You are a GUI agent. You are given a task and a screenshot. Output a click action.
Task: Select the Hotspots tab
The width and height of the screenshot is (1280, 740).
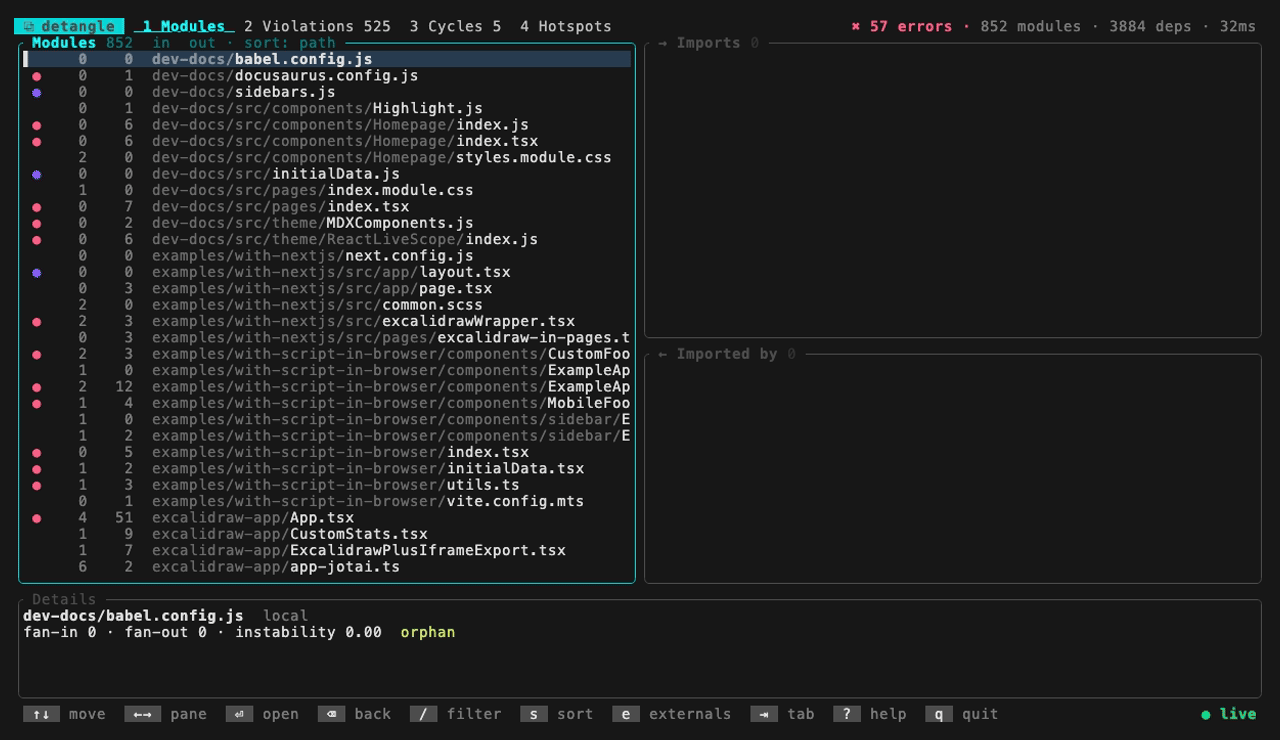565,27
